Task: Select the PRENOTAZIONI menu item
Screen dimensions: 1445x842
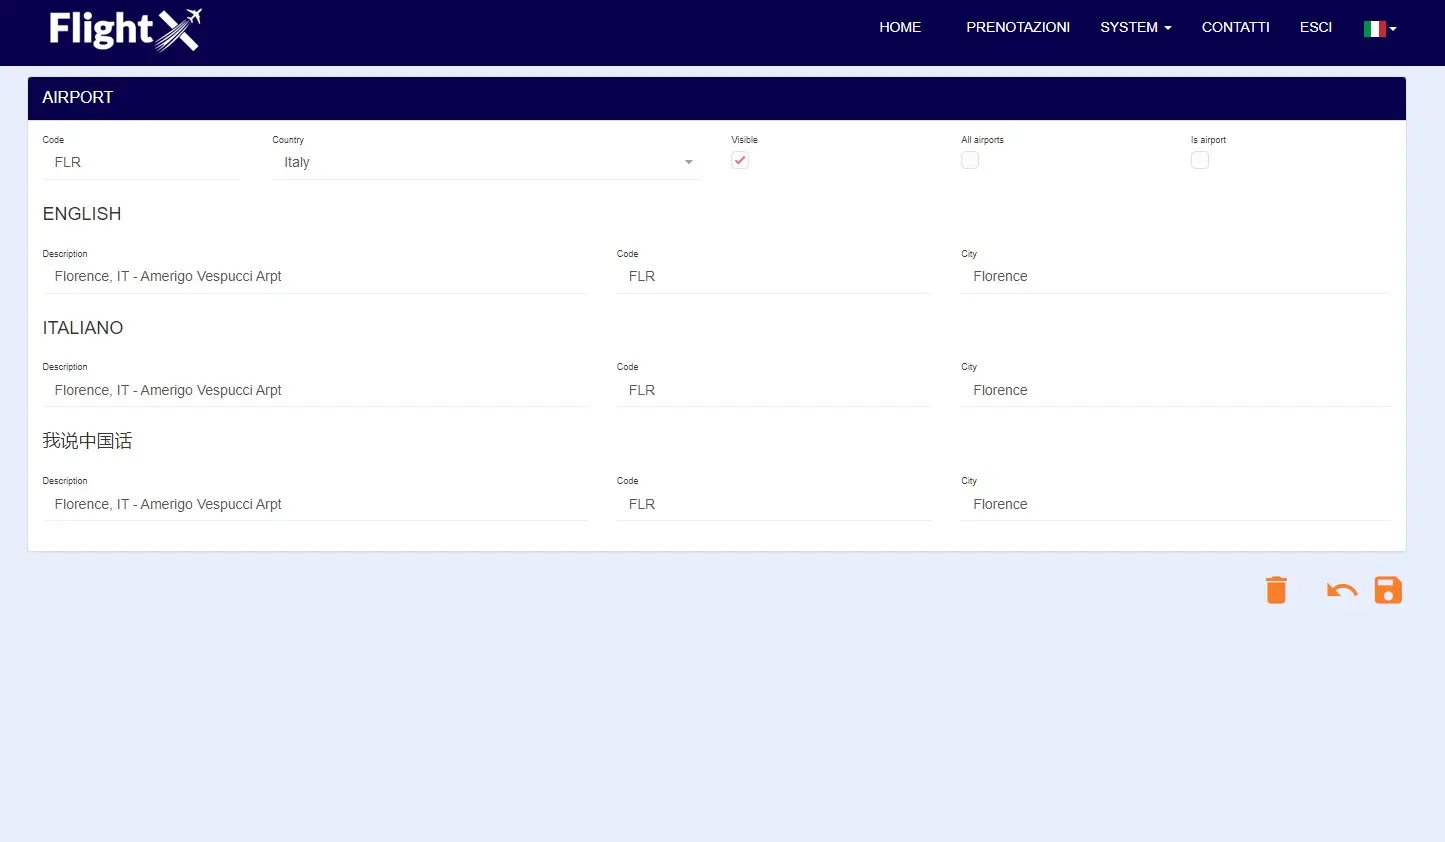Action: click(x=1018, y=27)
